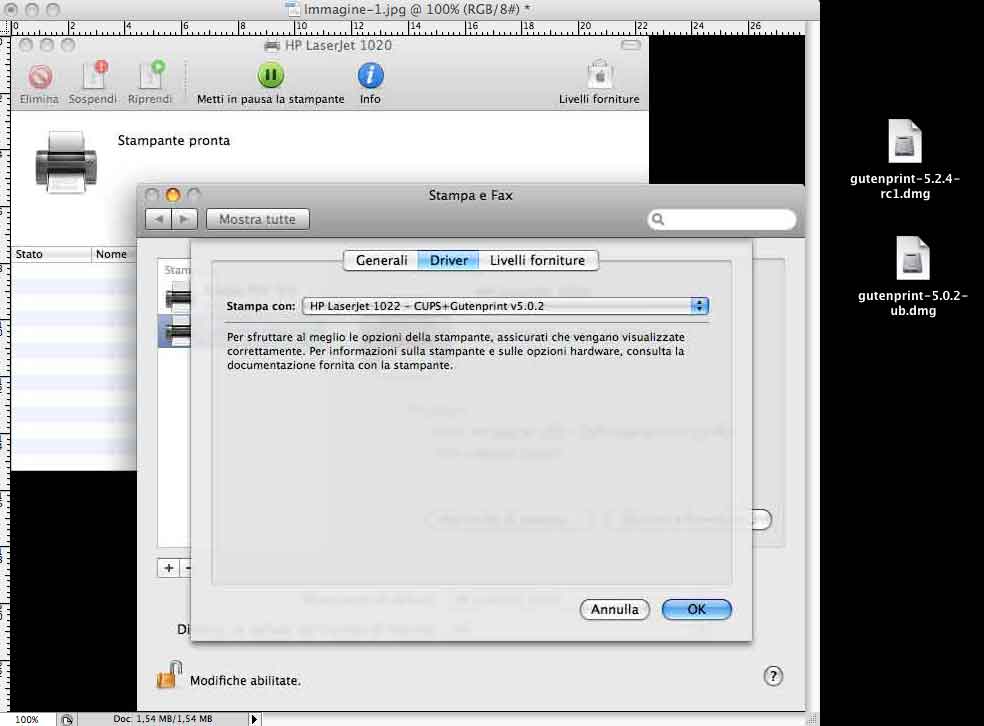Click the large printer icon beside Stampante pronta
Viewport: 984px width, 726px height.
[x=66, y=162]
